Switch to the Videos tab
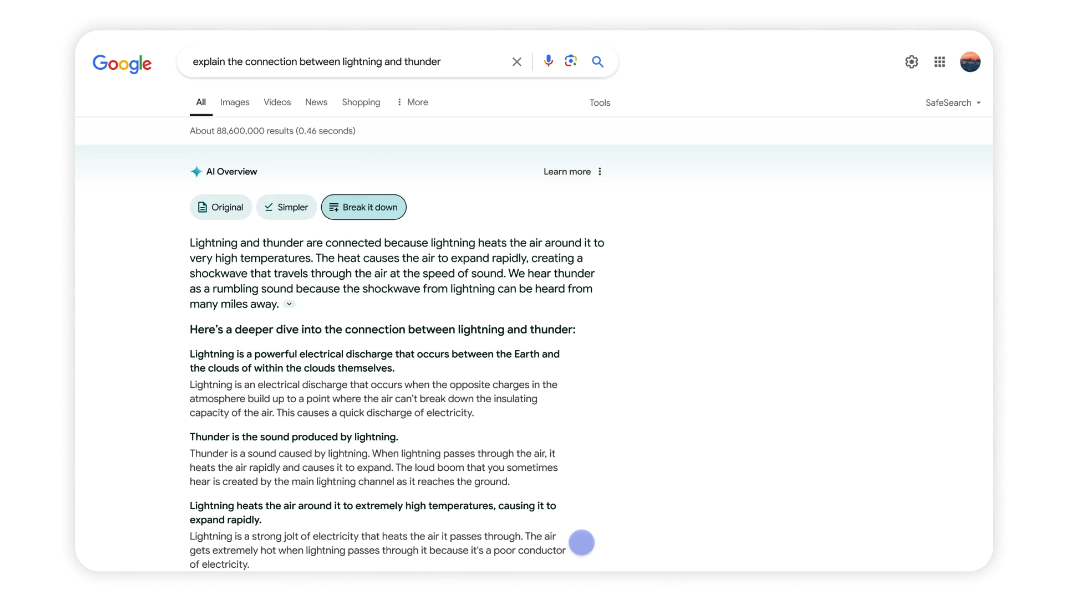This screenshot has height=604, width=1069. point(277,102)
